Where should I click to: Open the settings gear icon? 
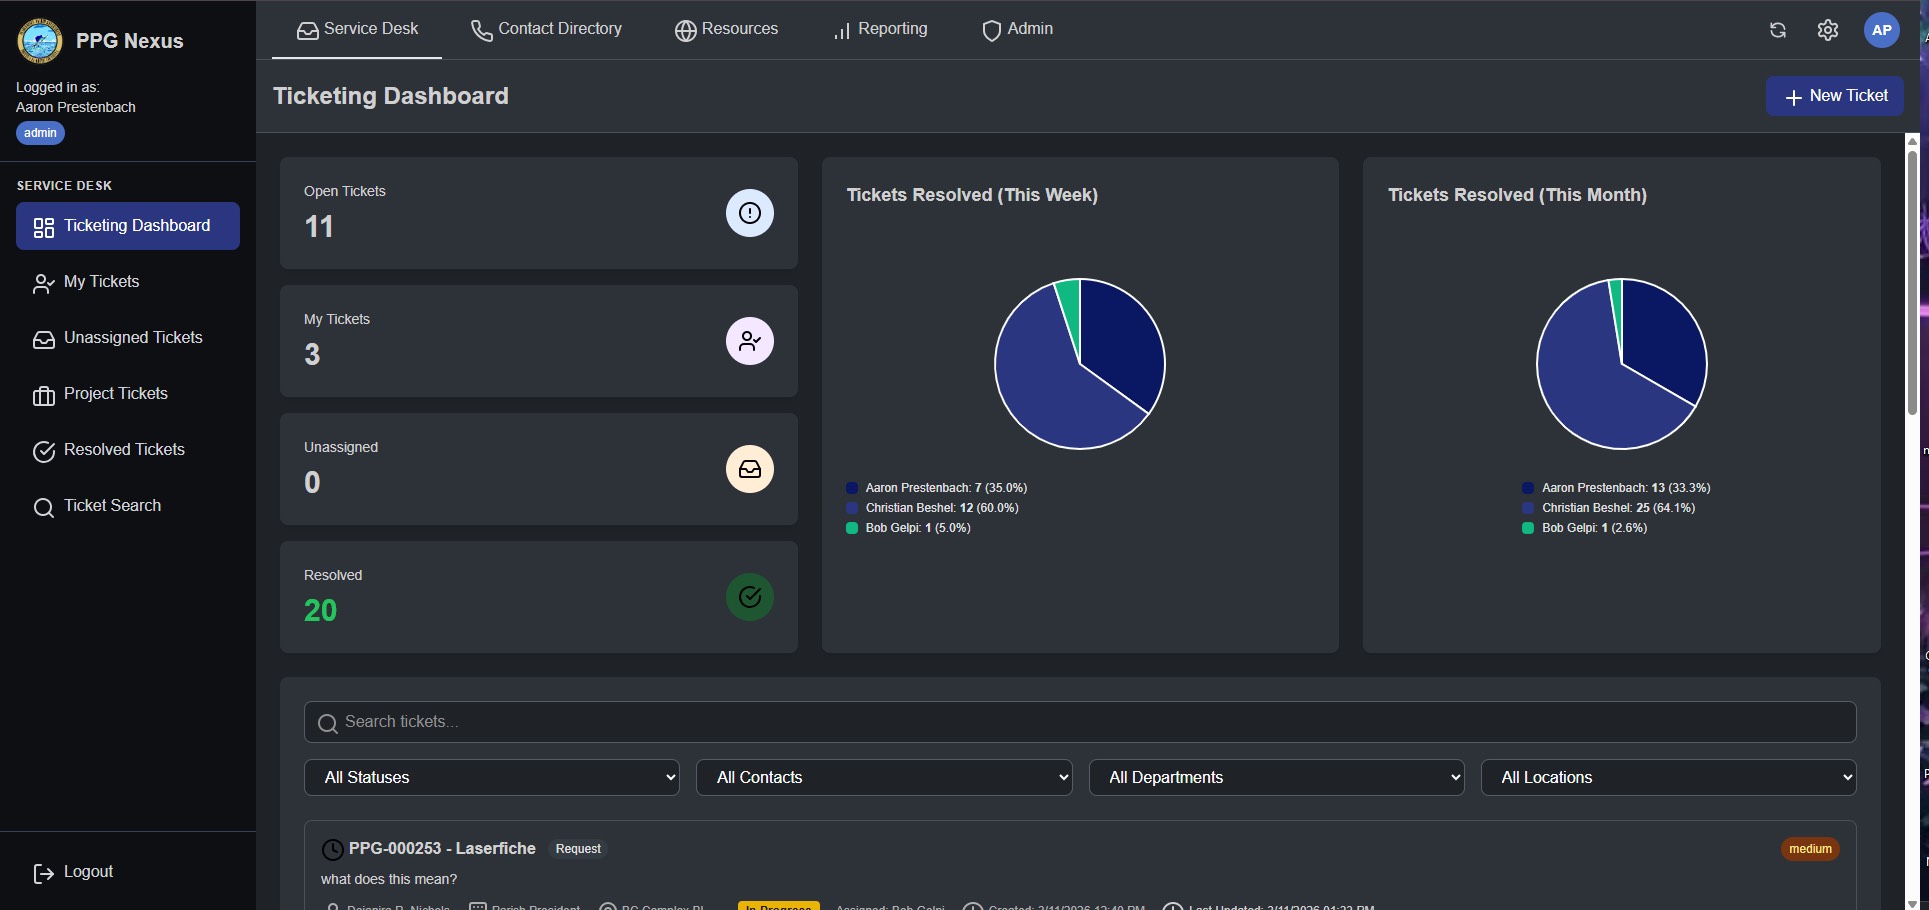click(1827, 30)
